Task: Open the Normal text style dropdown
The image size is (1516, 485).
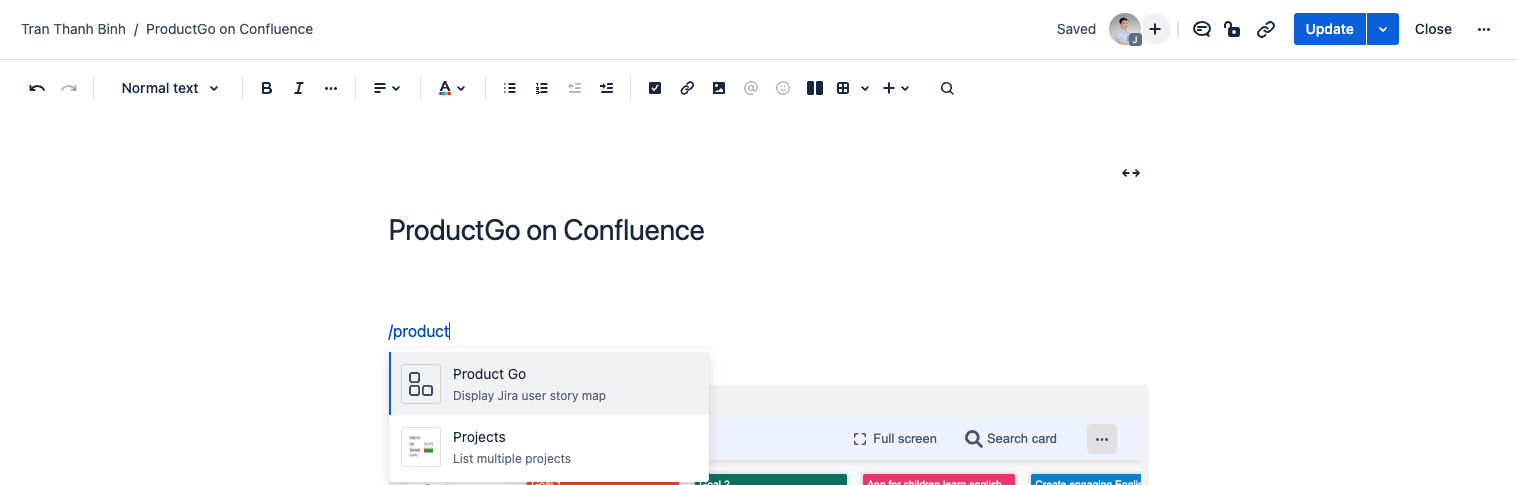Action: (x=169, y=88)
